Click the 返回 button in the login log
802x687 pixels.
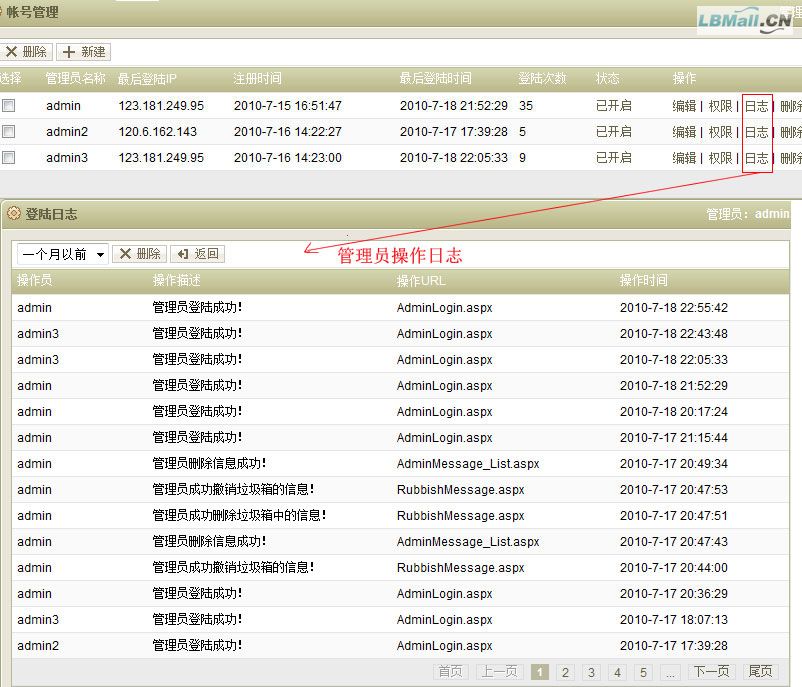tap(197, 254)
